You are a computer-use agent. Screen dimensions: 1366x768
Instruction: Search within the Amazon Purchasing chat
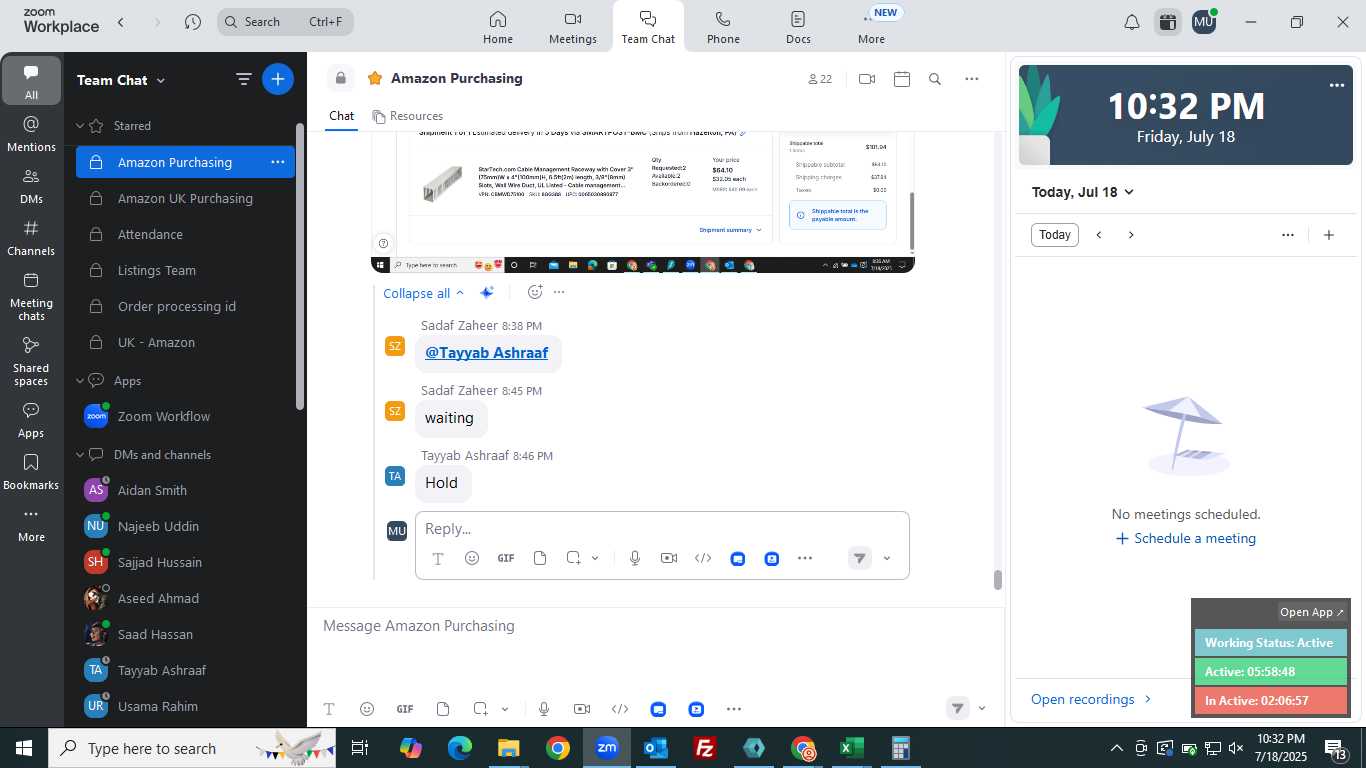935,79
